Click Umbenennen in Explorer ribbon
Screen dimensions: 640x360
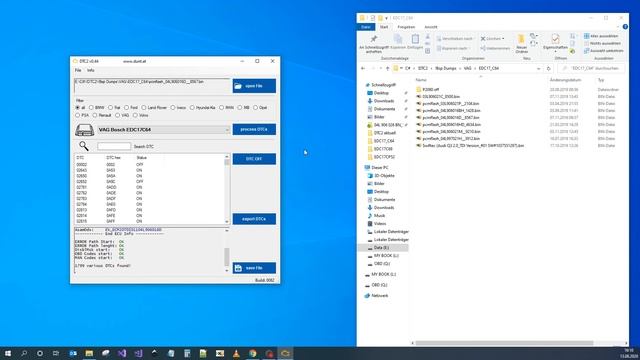[495, 48]
